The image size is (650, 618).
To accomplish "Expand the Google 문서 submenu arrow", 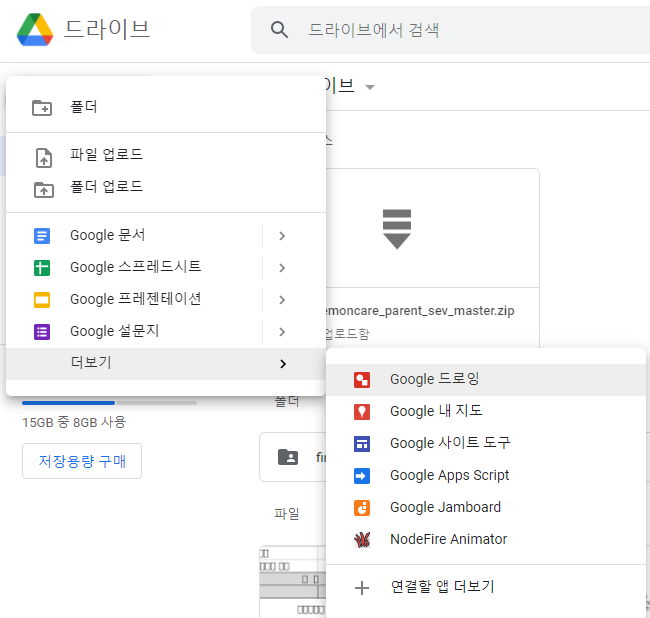I will tap(282, 236).
